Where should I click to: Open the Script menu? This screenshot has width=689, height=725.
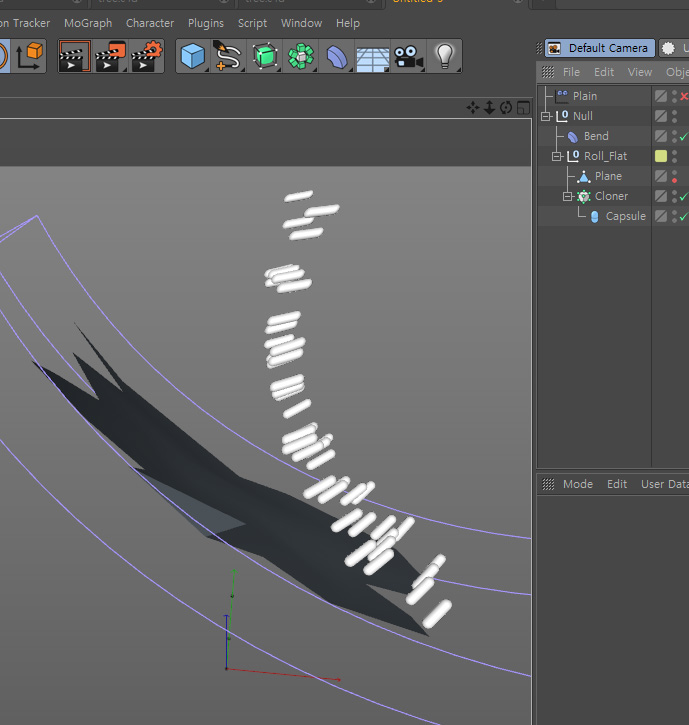click(x=252, y=23)
